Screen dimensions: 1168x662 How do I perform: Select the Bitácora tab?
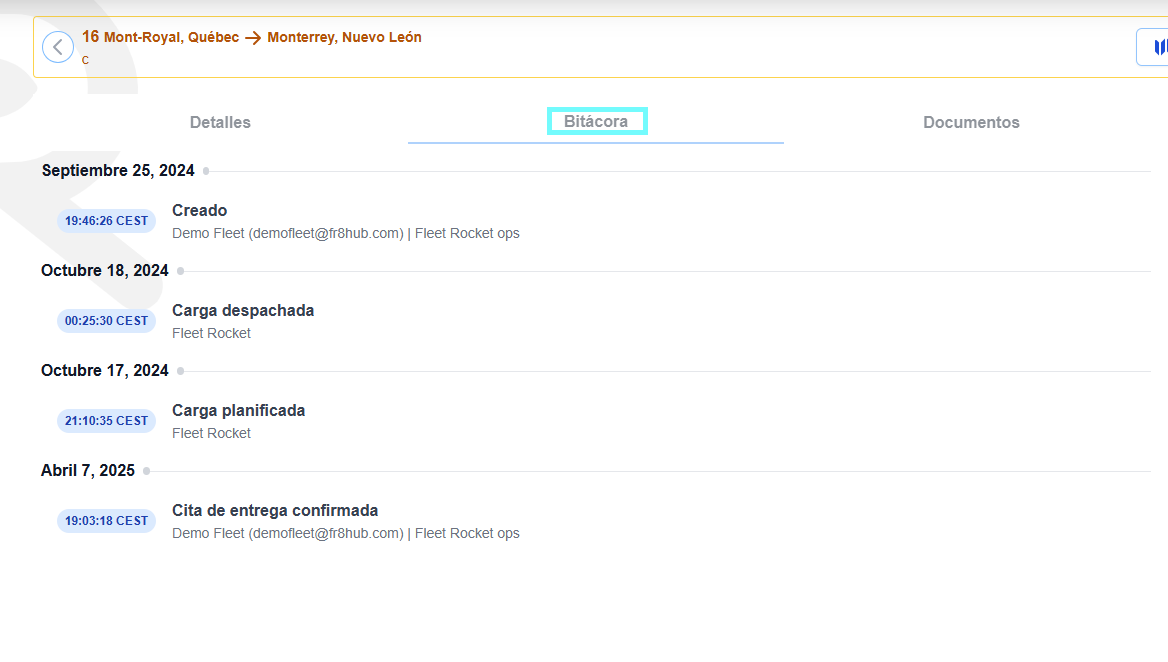coord(596,122)
